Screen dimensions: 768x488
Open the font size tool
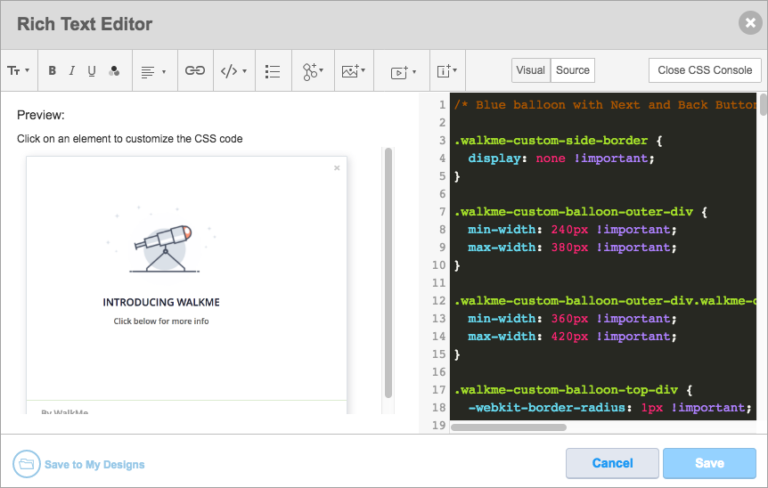click(x=14, y=71)
